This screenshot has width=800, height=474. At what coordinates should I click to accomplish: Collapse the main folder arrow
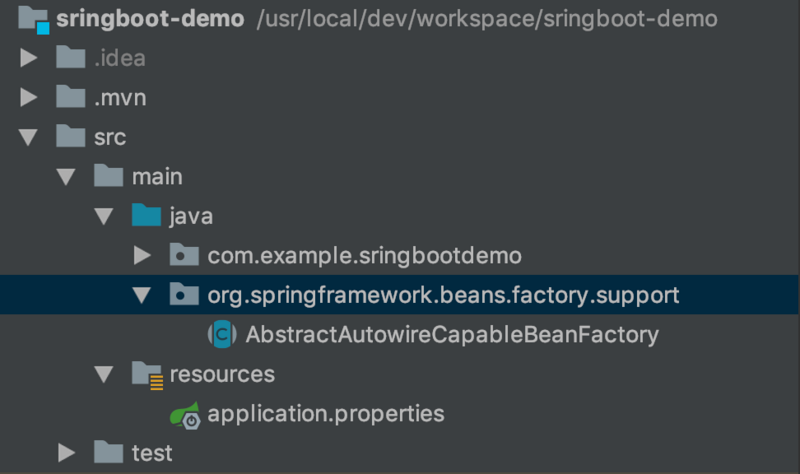tap(66, 177)
